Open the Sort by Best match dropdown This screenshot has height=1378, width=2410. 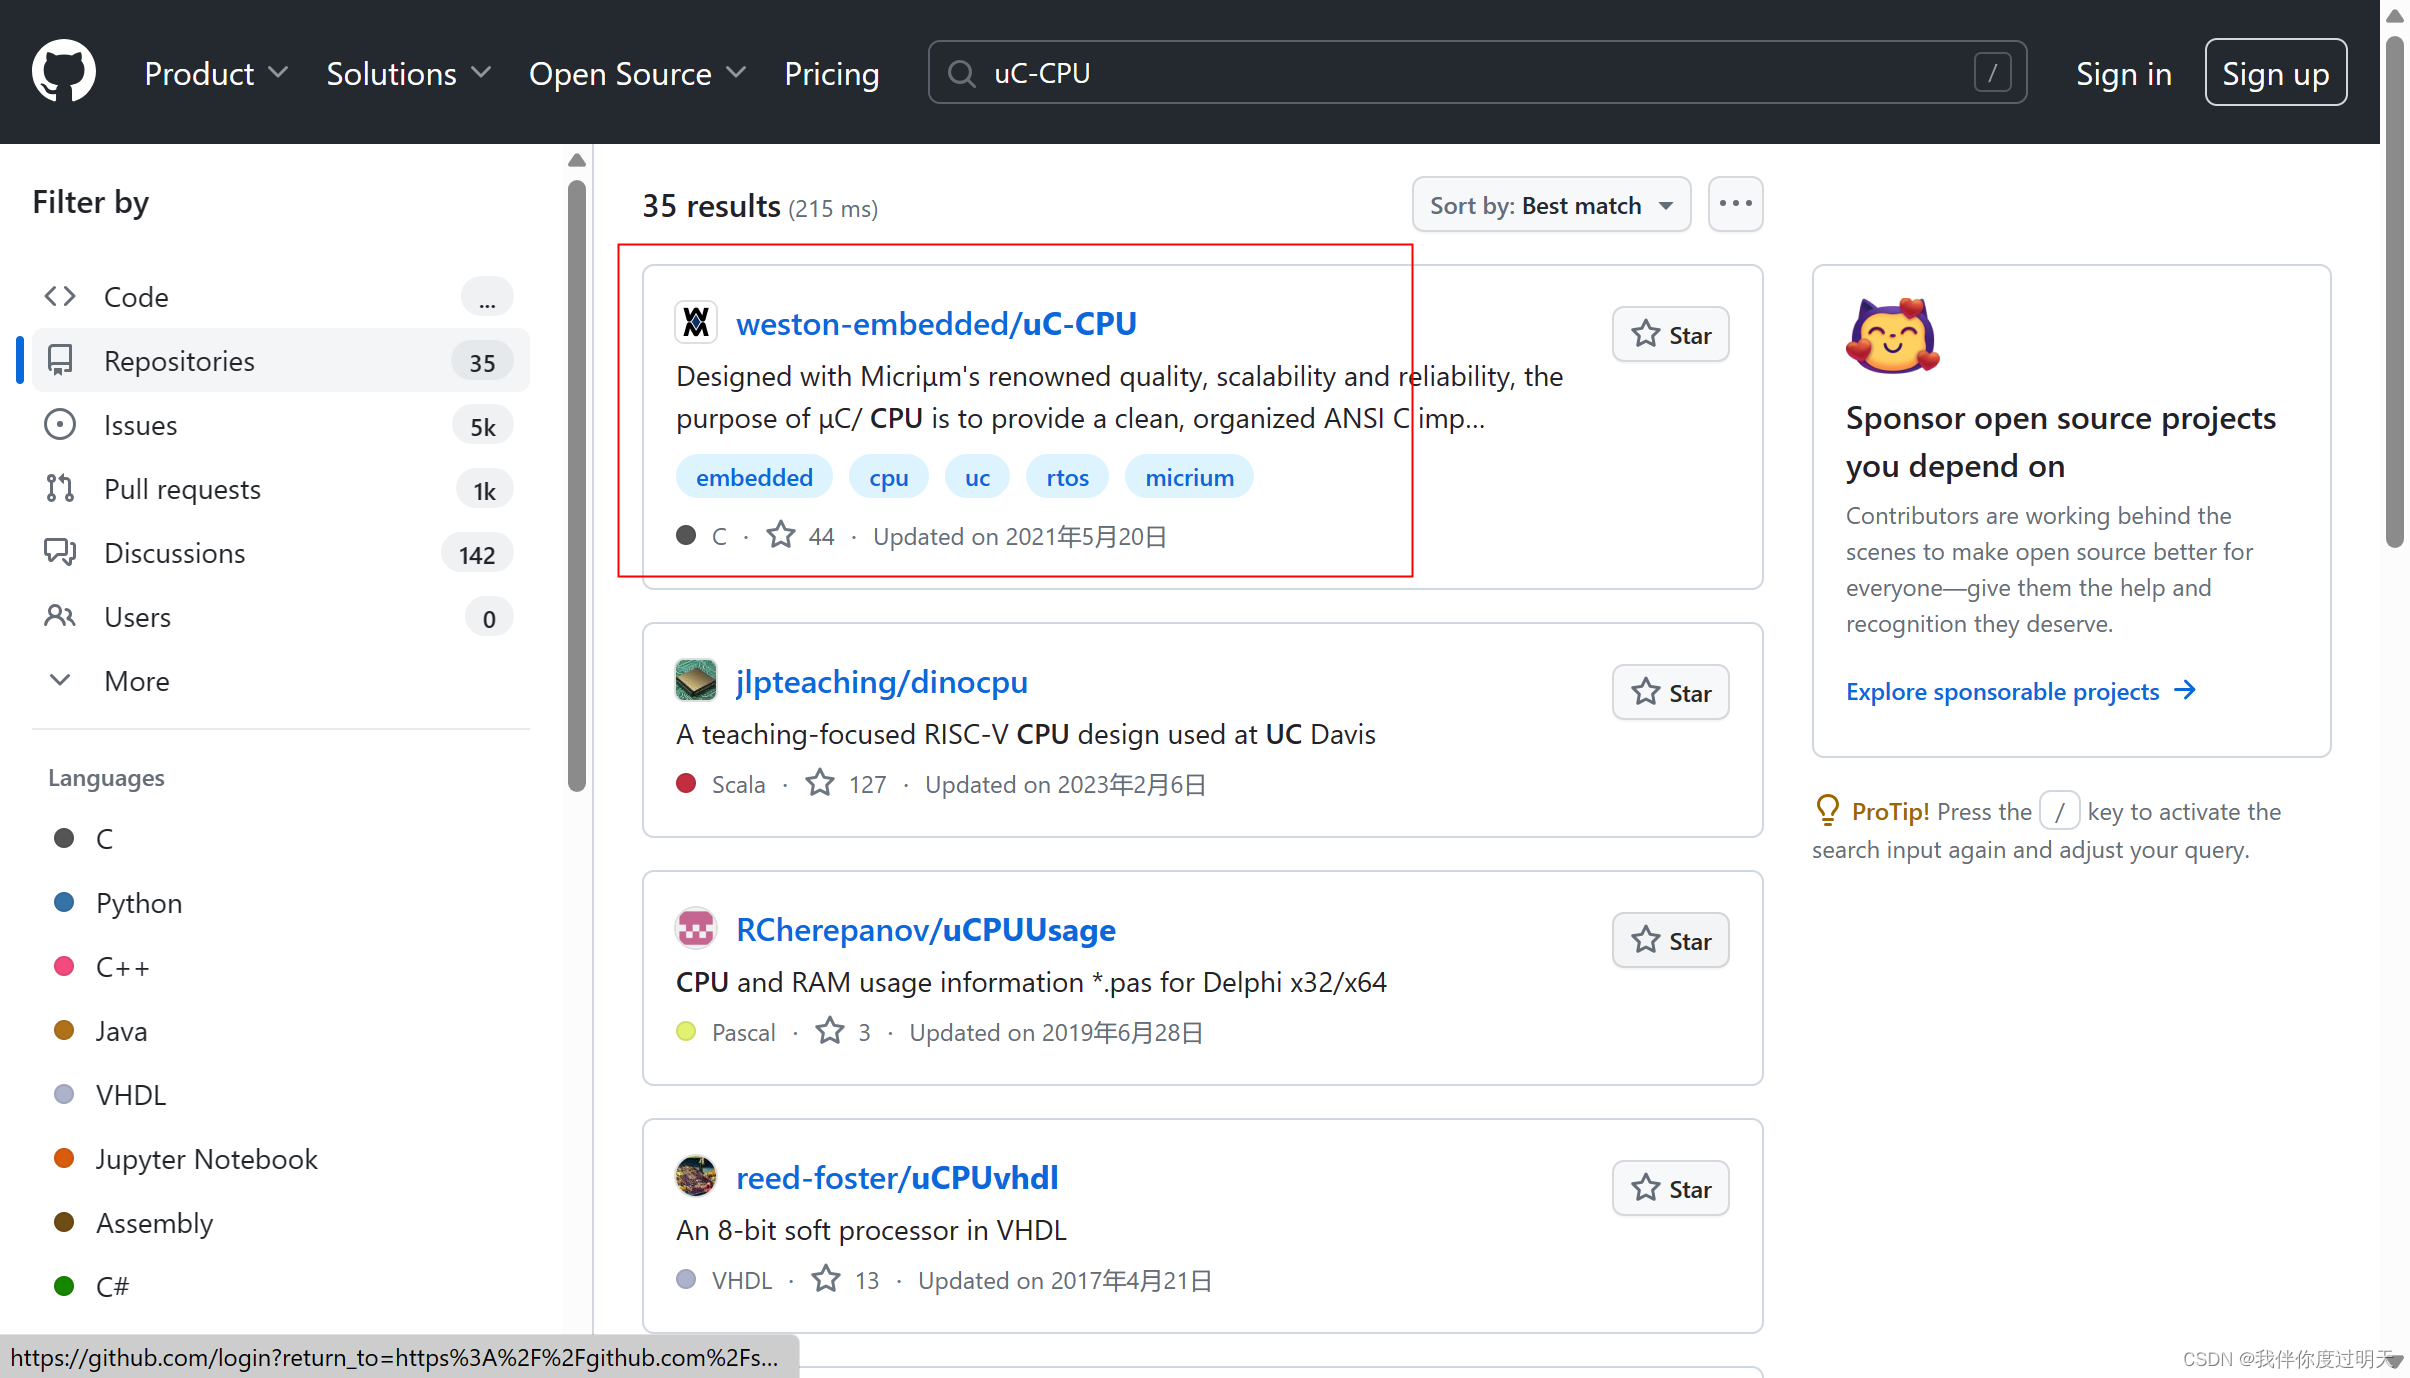click(x=1551, y=206)
